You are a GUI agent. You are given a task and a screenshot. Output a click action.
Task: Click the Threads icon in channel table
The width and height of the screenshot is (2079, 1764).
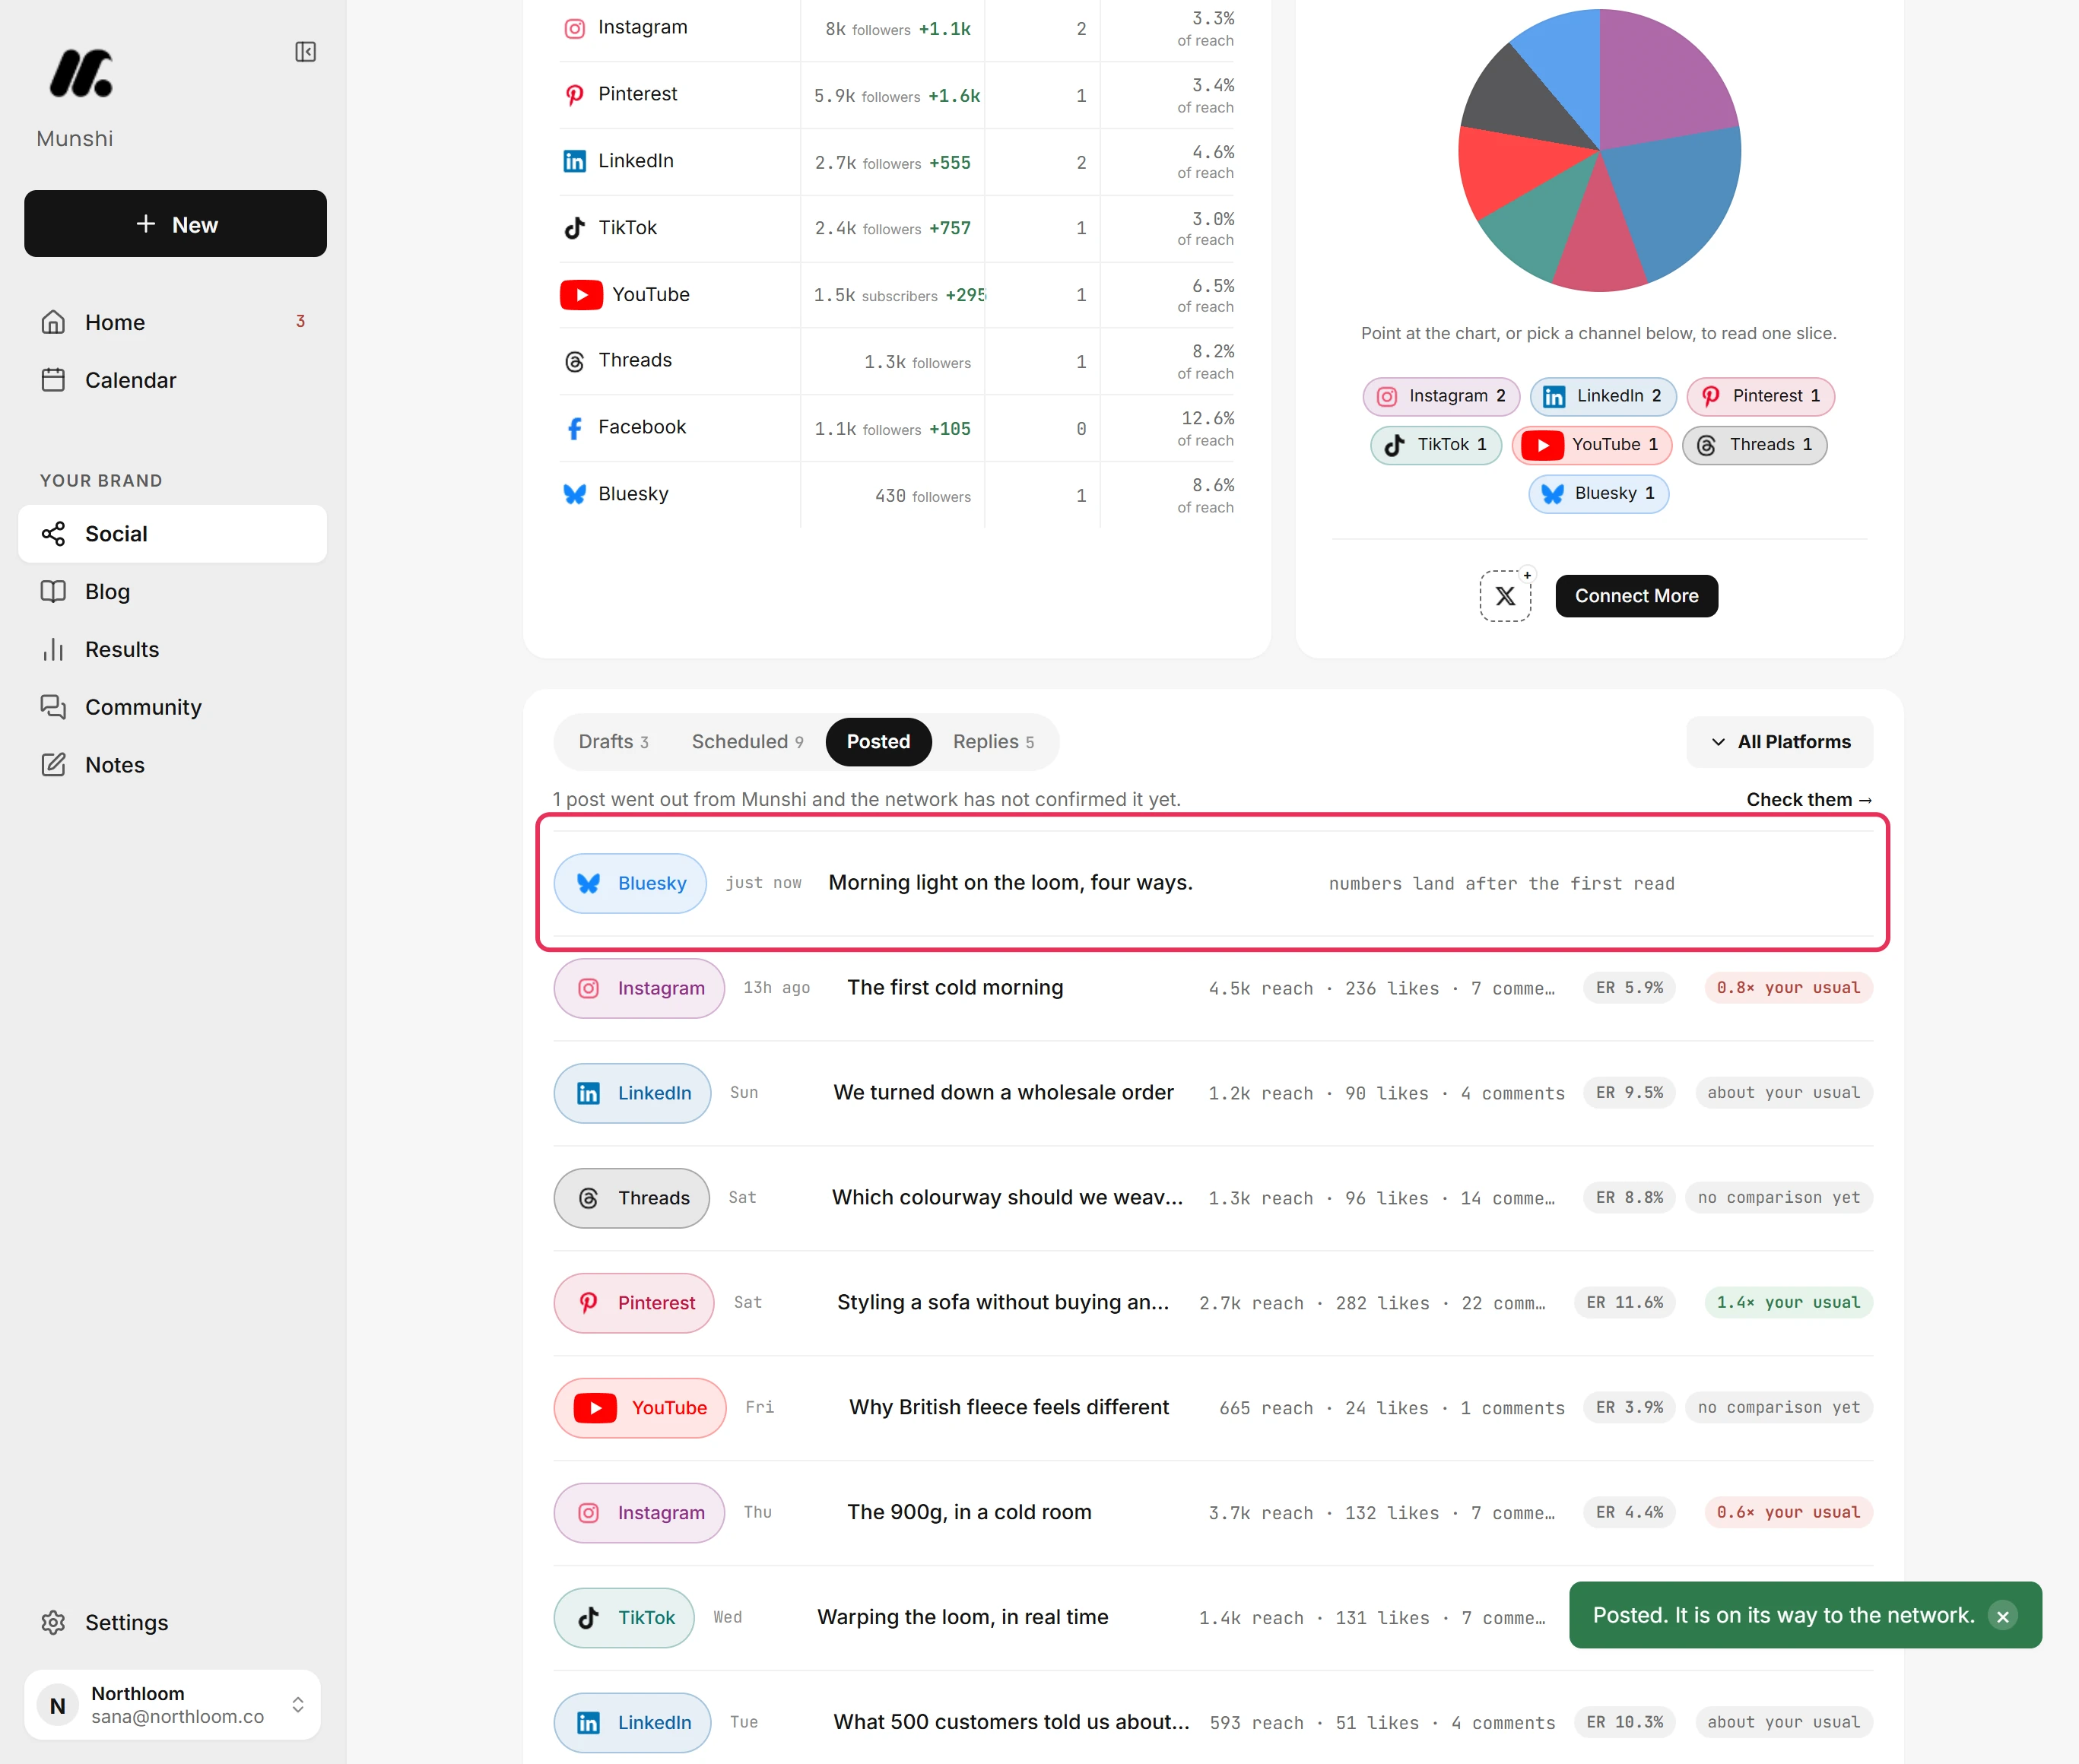tap(575, 361)
